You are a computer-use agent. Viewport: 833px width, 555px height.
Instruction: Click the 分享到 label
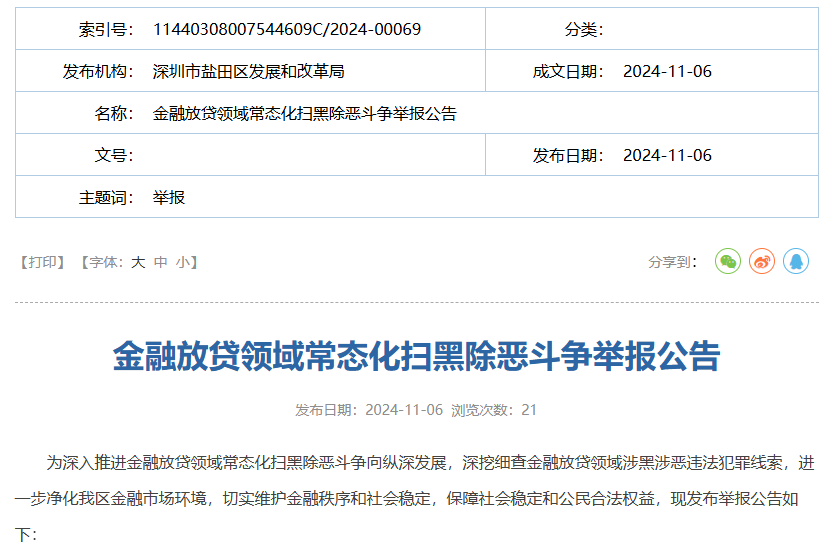672,262
